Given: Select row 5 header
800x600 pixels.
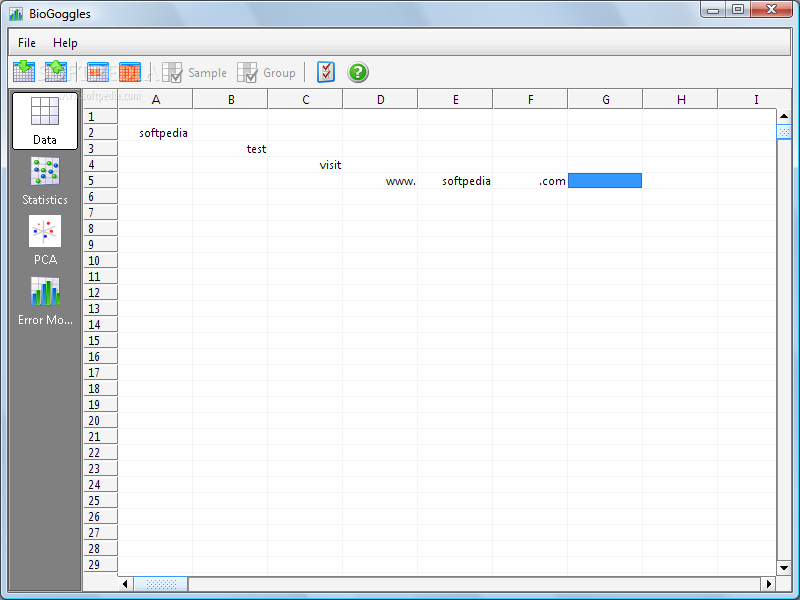Looking at the screenshot, I should click(x=101, y=181).
